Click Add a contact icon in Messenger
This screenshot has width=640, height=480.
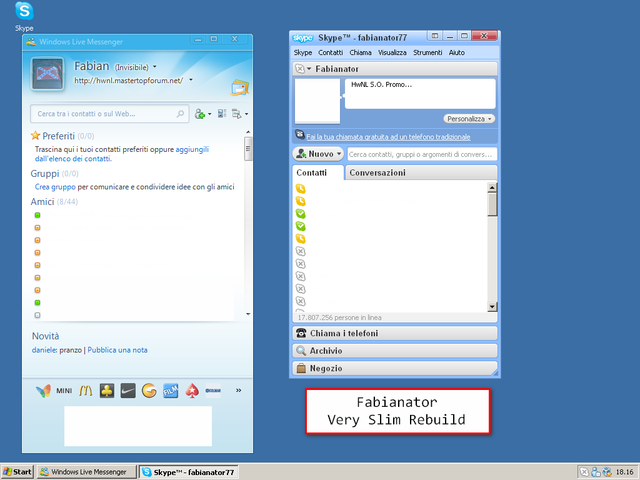pos(200,114)
